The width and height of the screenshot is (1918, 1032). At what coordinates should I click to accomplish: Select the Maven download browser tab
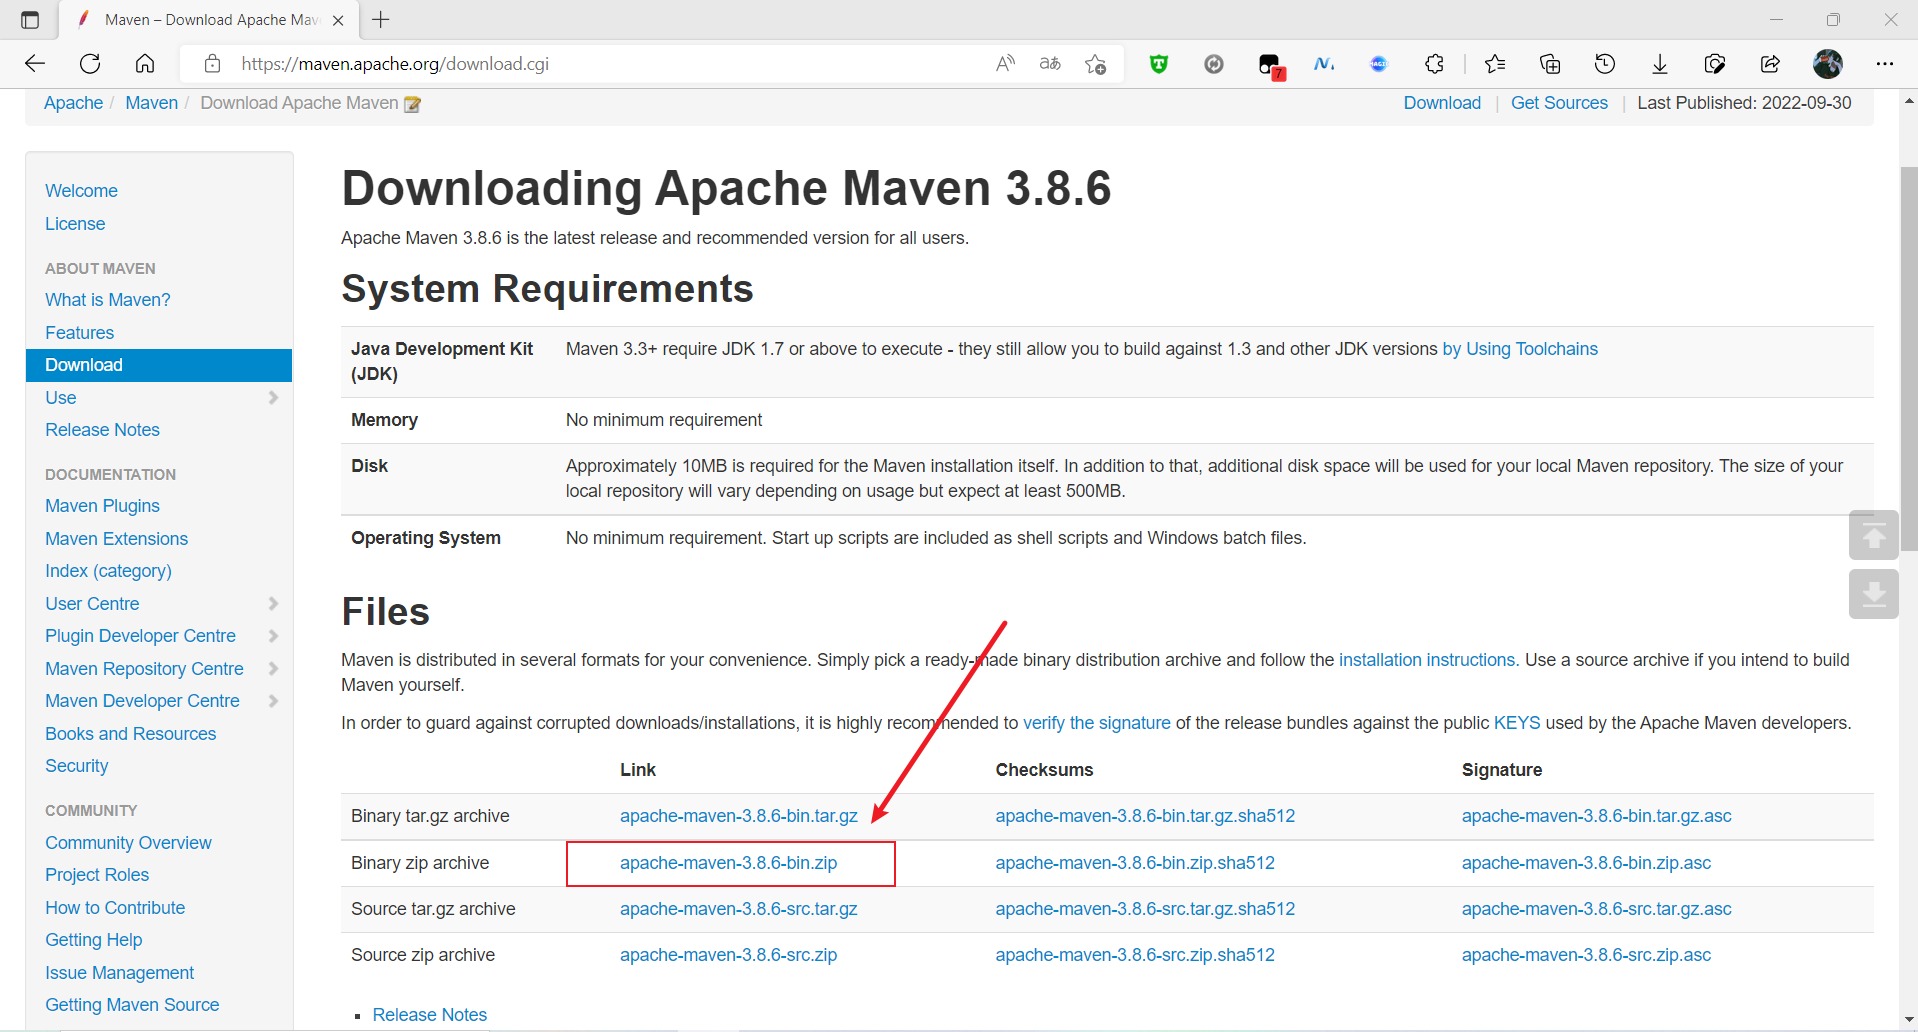coord(200,19)
